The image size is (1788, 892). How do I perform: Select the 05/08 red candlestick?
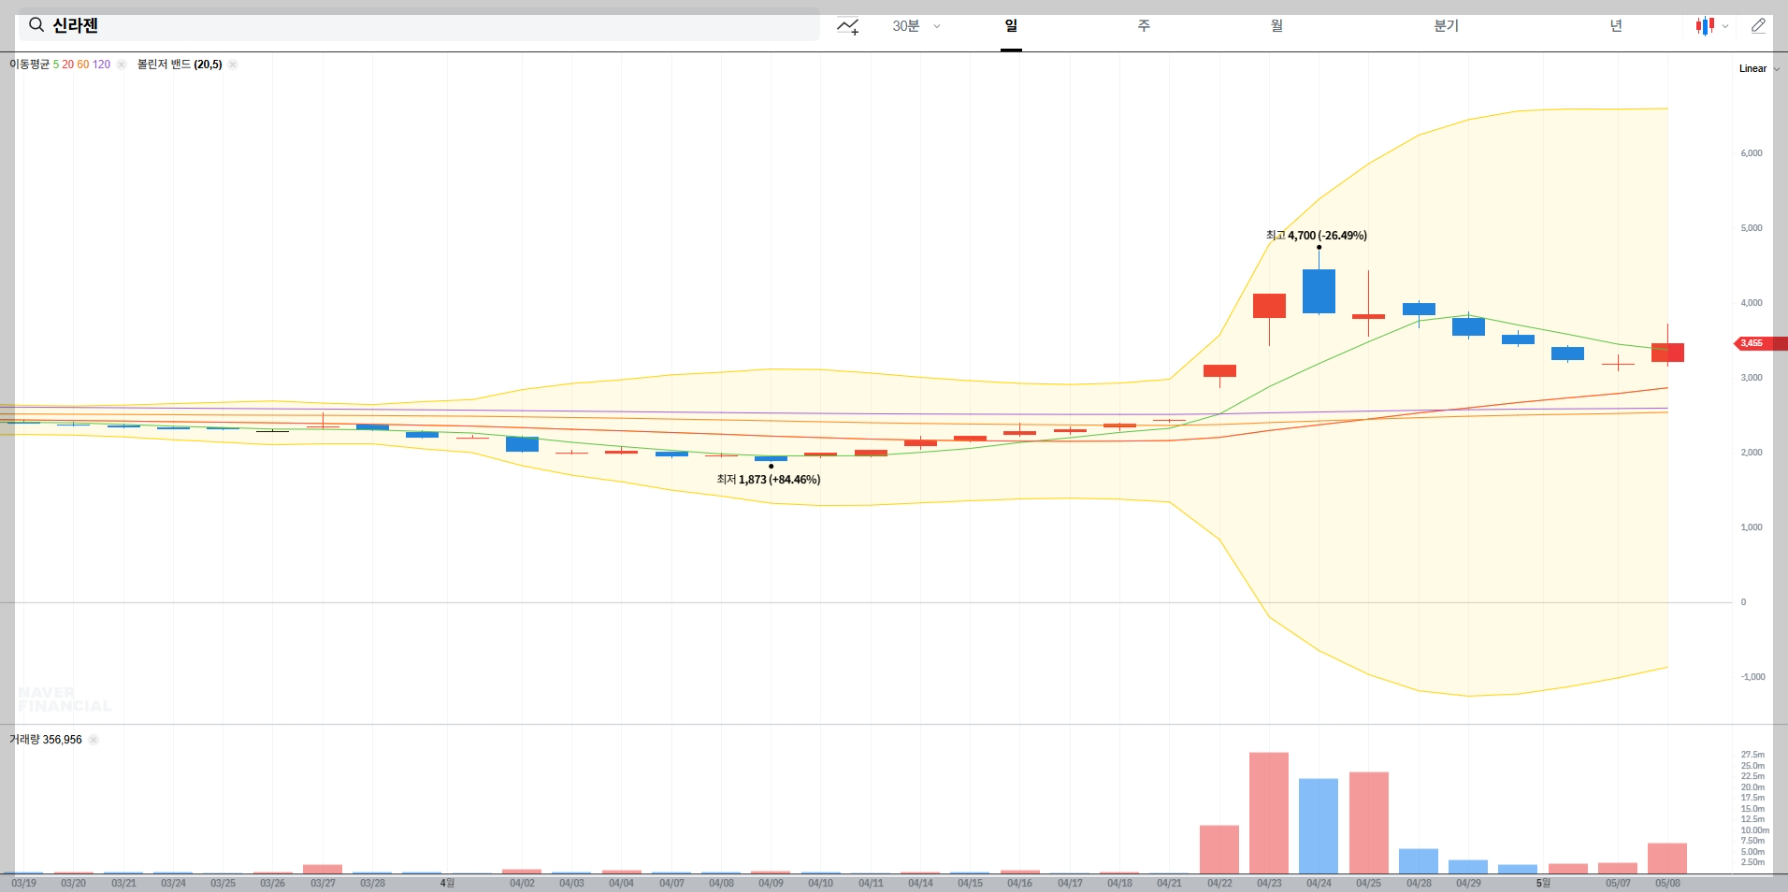pyautogui.click(x=1668, y=352)
